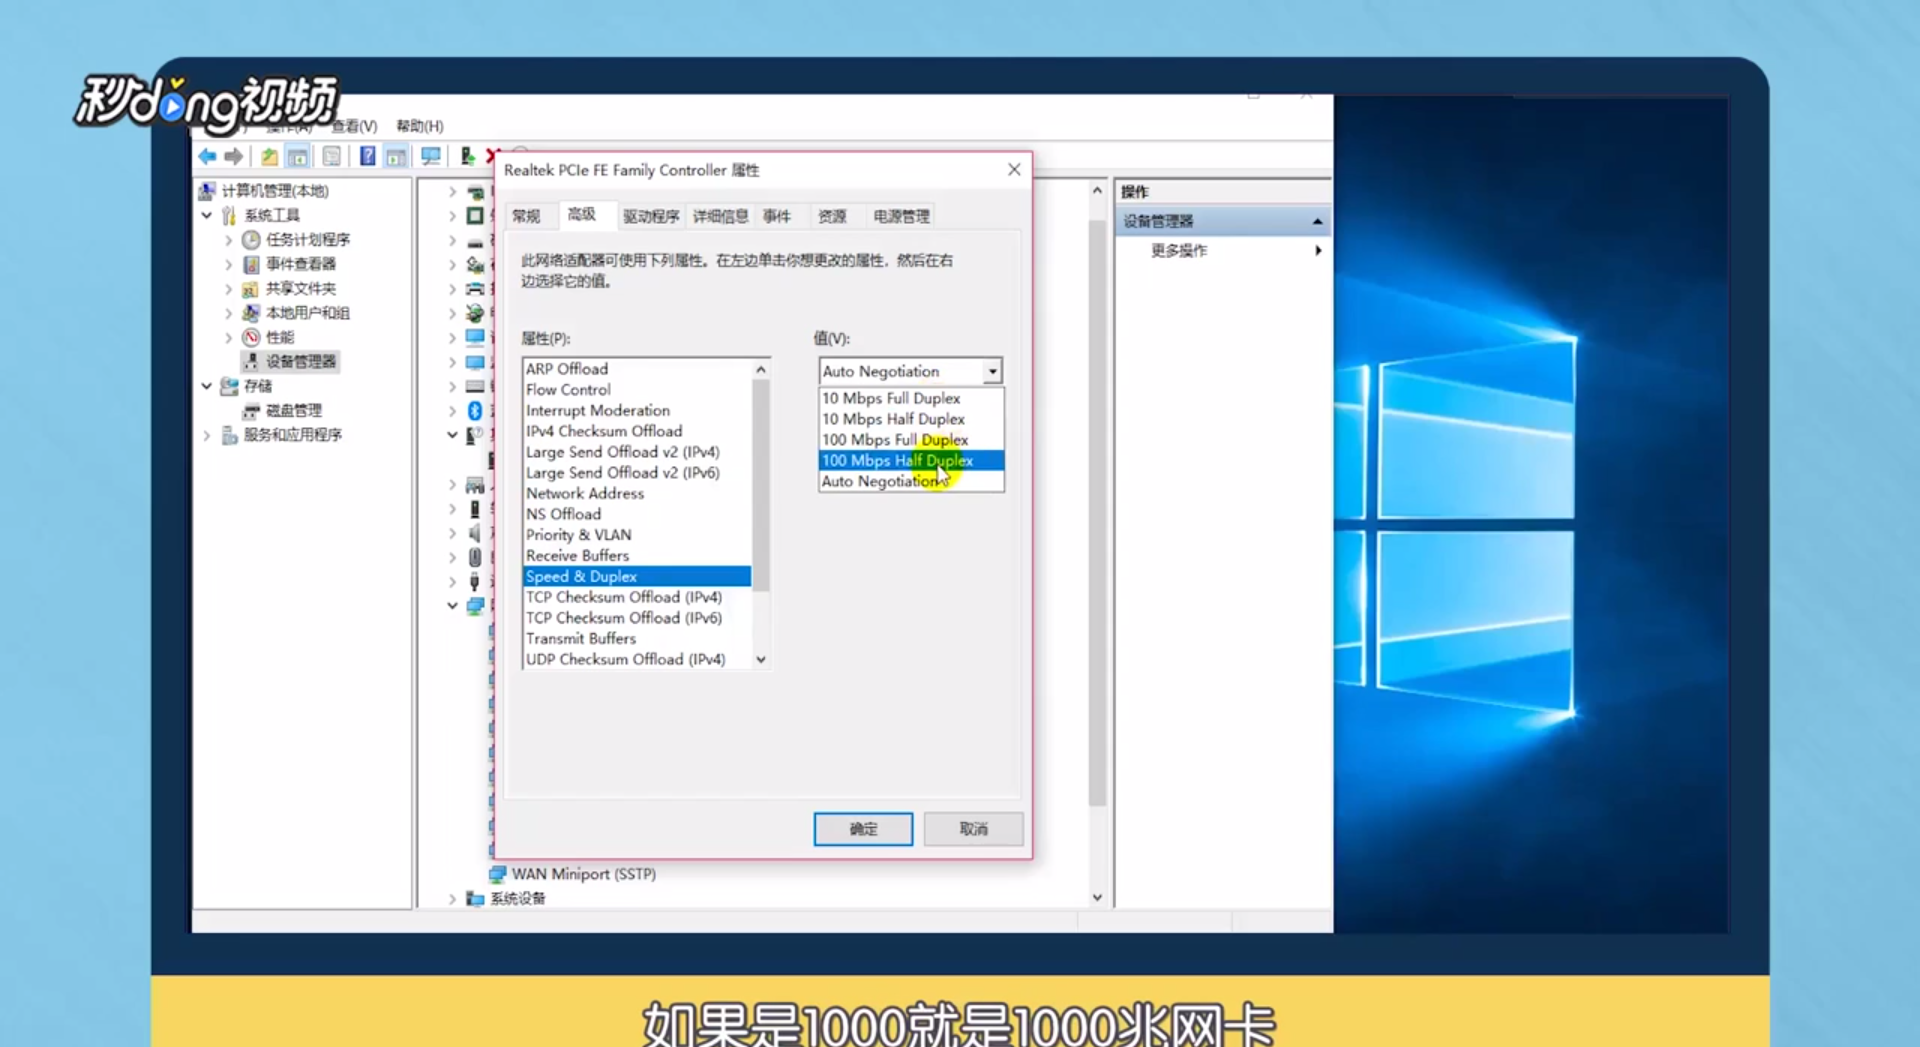The width and height of the screenshot is (1920, 1047).
Task: Expand the 任务计划程序 node
Action: coord(229,240)
